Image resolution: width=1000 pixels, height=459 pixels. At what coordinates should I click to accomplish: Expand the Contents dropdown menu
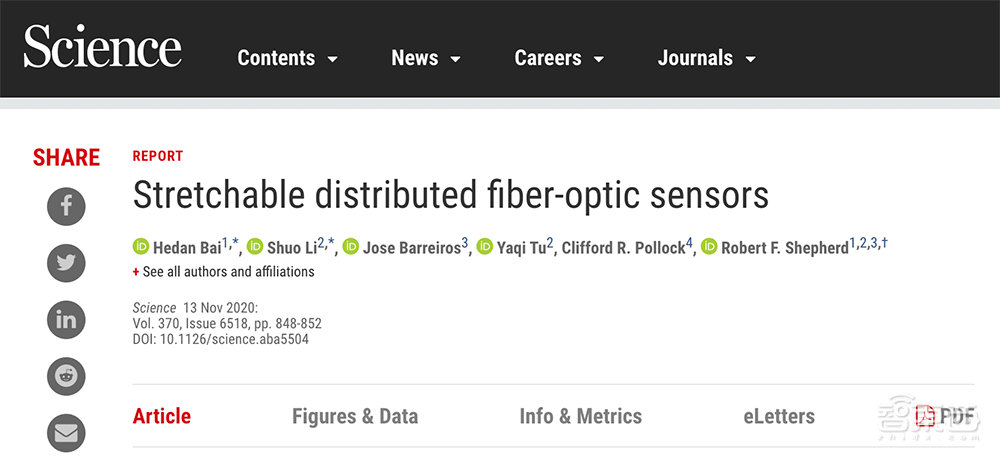(288, 58)
